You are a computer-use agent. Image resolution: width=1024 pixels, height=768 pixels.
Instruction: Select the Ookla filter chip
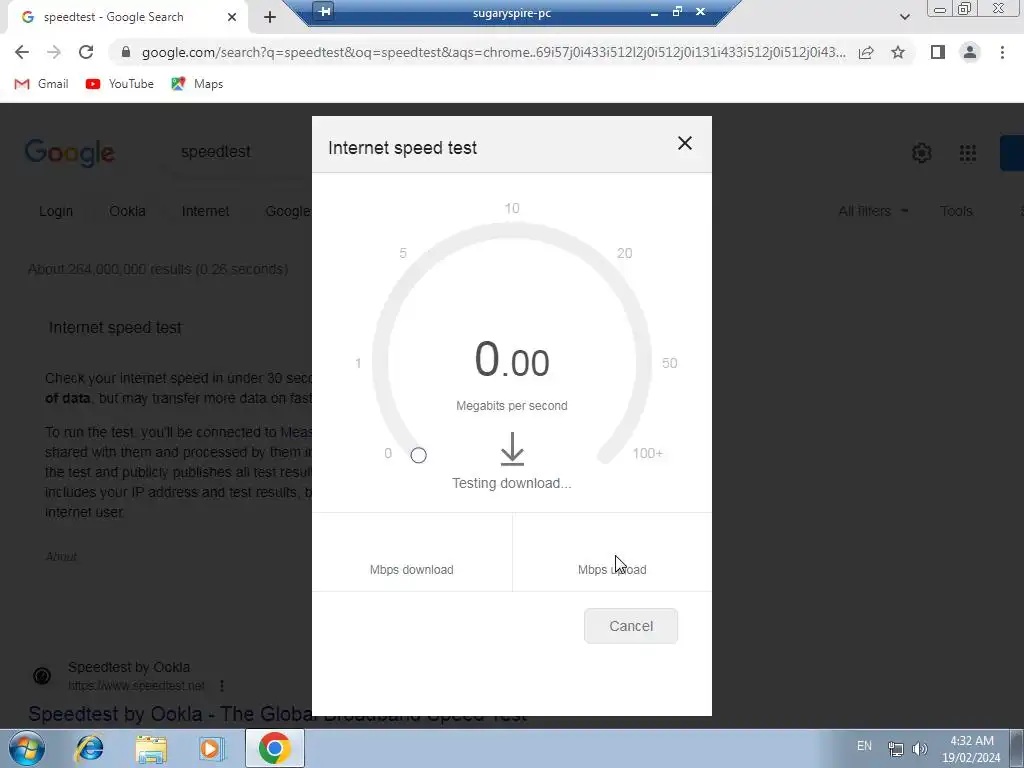point(127,211)
